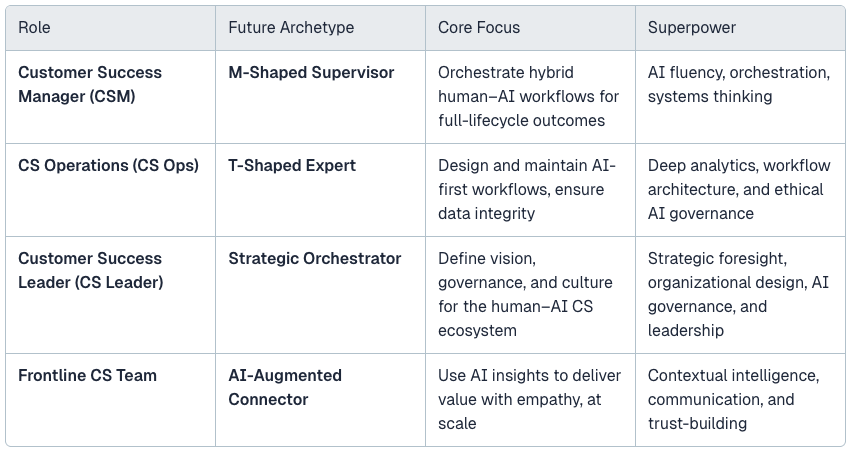The width and height of the screenshot is (857, 455).
Task: Click the CS Operations (CS Ops) cell
Action: pos(110,190)
